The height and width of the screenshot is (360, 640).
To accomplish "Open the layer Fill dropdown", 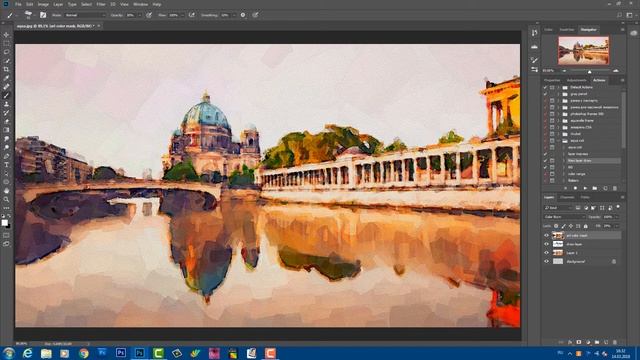I will [x=616, y=226].
